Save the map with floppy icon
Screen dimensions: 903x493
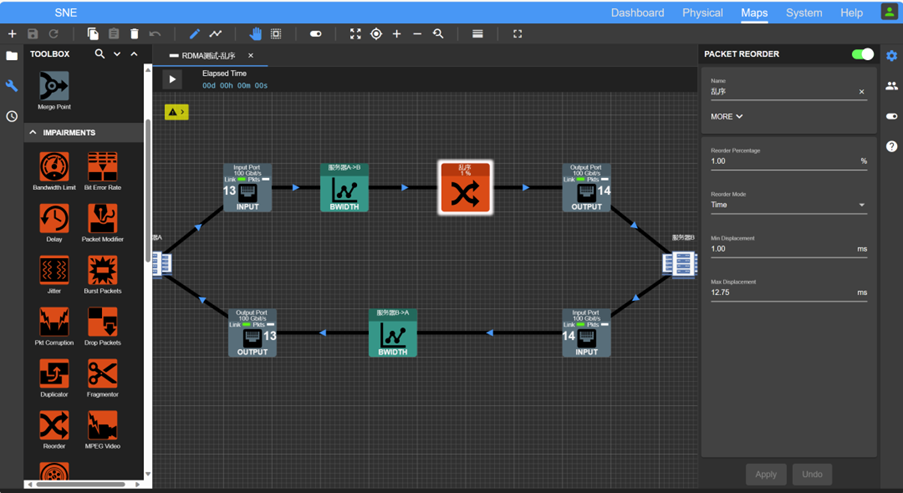click(33, 34)
